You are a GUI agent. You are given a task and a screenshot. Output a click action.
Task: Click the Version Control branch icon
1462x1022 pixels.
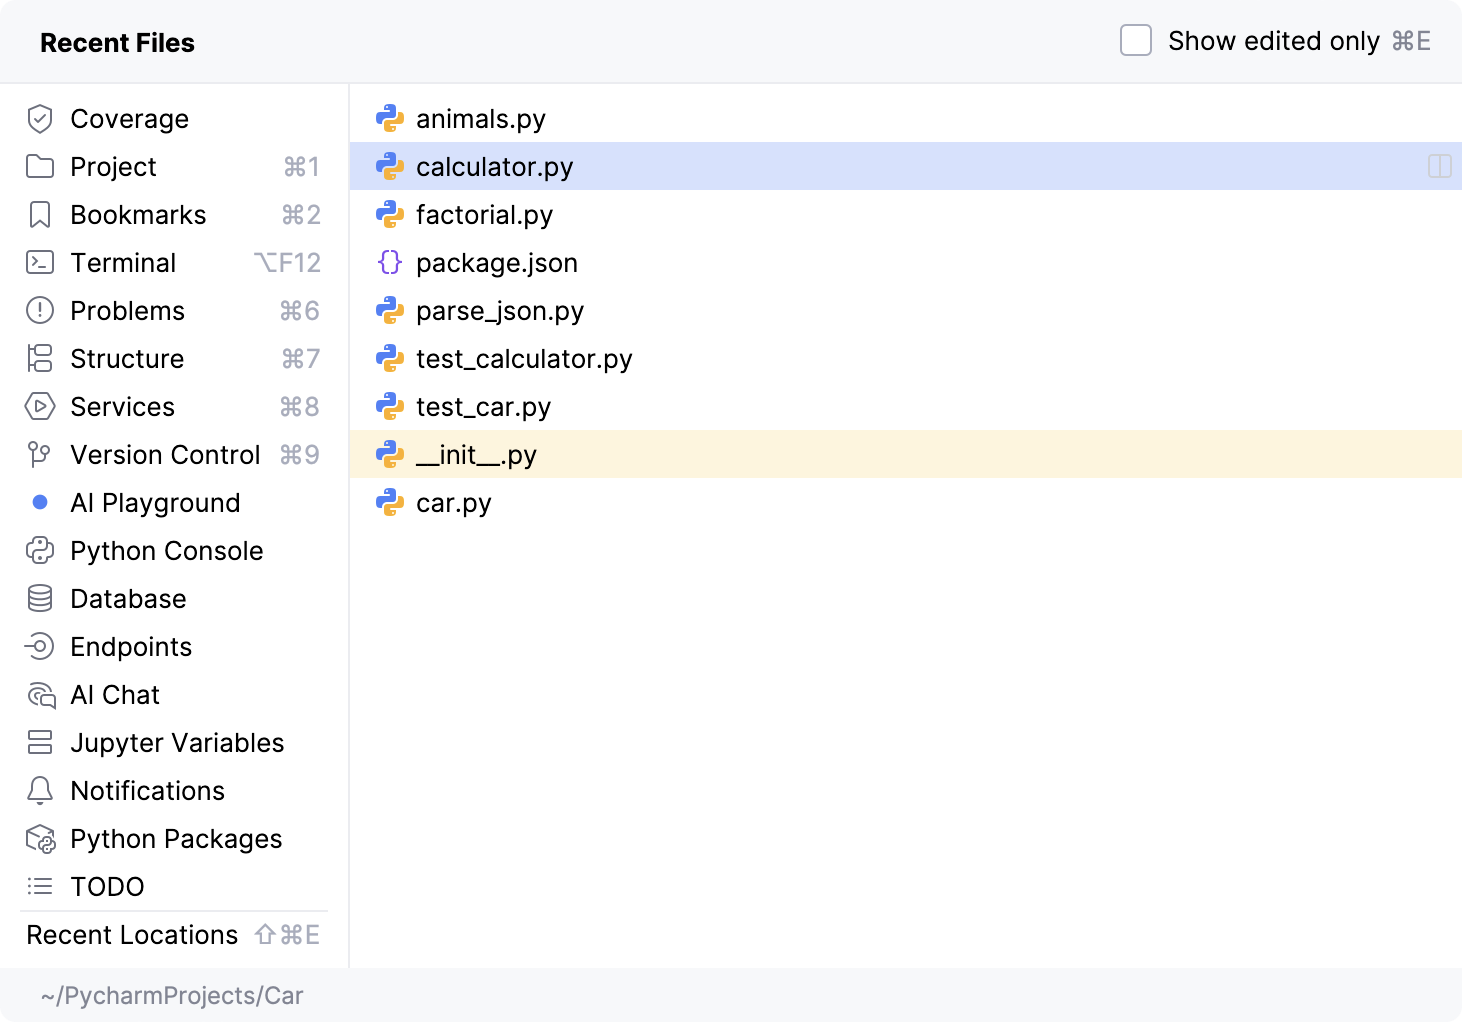coord(40,455)
